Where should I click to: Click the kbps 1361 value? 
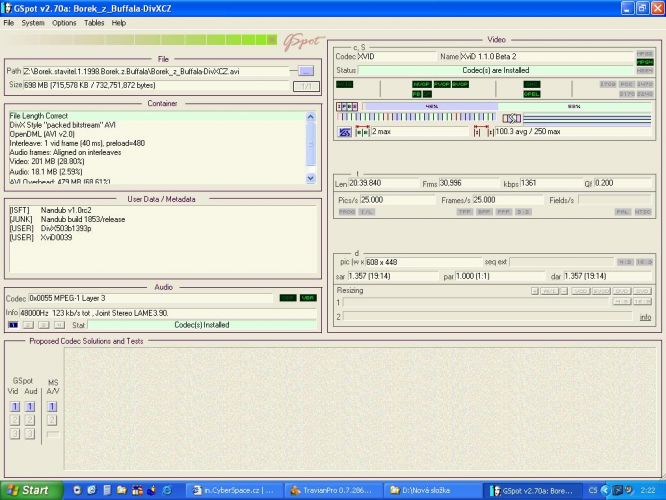[x=549, y=183]
